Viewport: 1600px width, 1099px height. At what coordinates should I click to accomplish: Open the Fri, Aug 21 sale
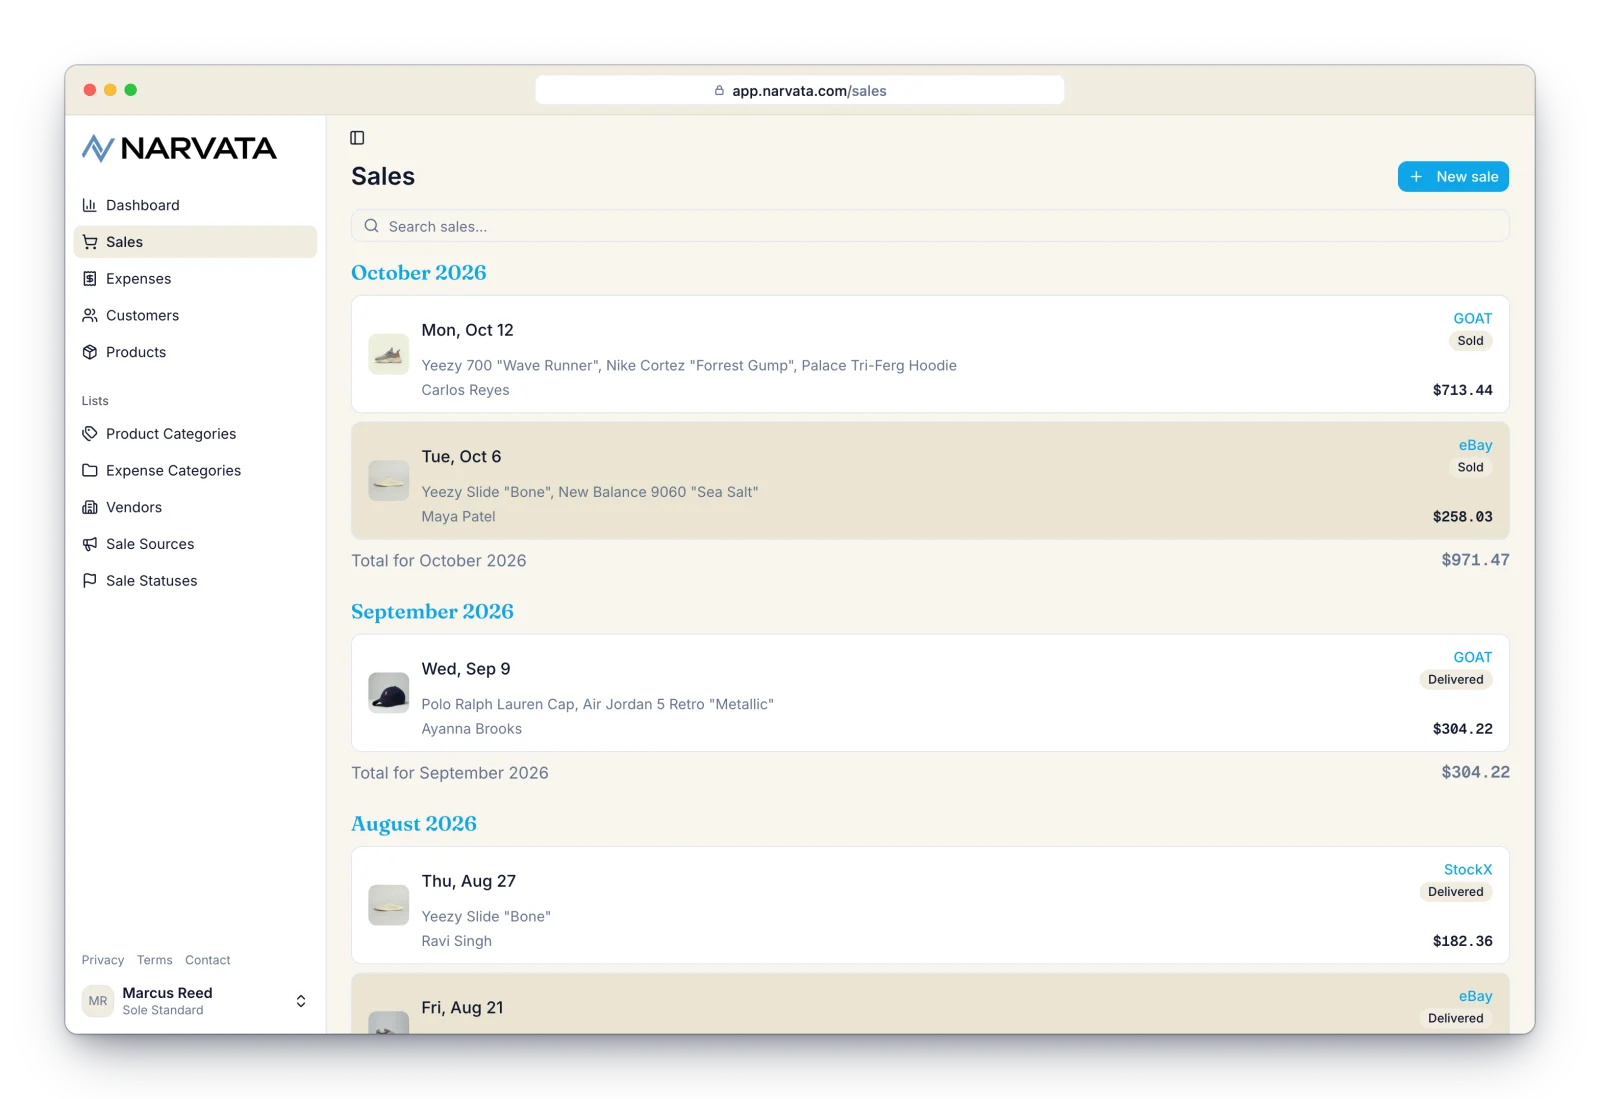pyautogui.click(x=930, y=1004)
